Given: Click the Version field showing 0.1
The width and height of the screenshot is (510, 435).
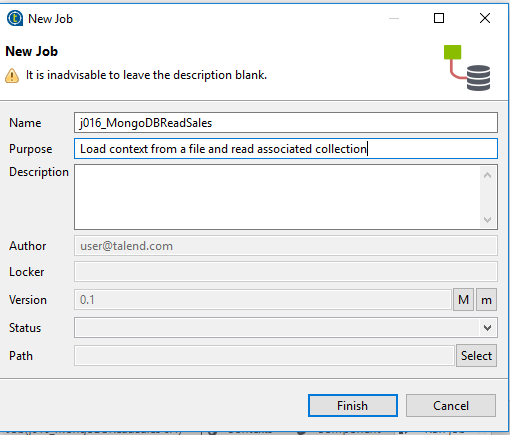Looking at the screenshot, I should pos(263,300).
